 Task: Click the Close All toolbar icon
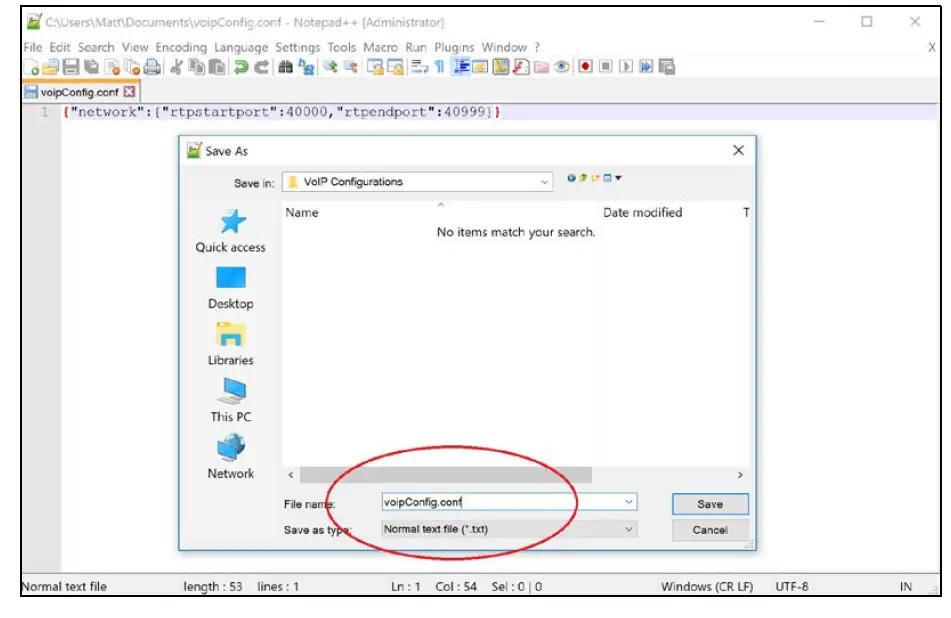pyautogui.click(x=132, y=67)
